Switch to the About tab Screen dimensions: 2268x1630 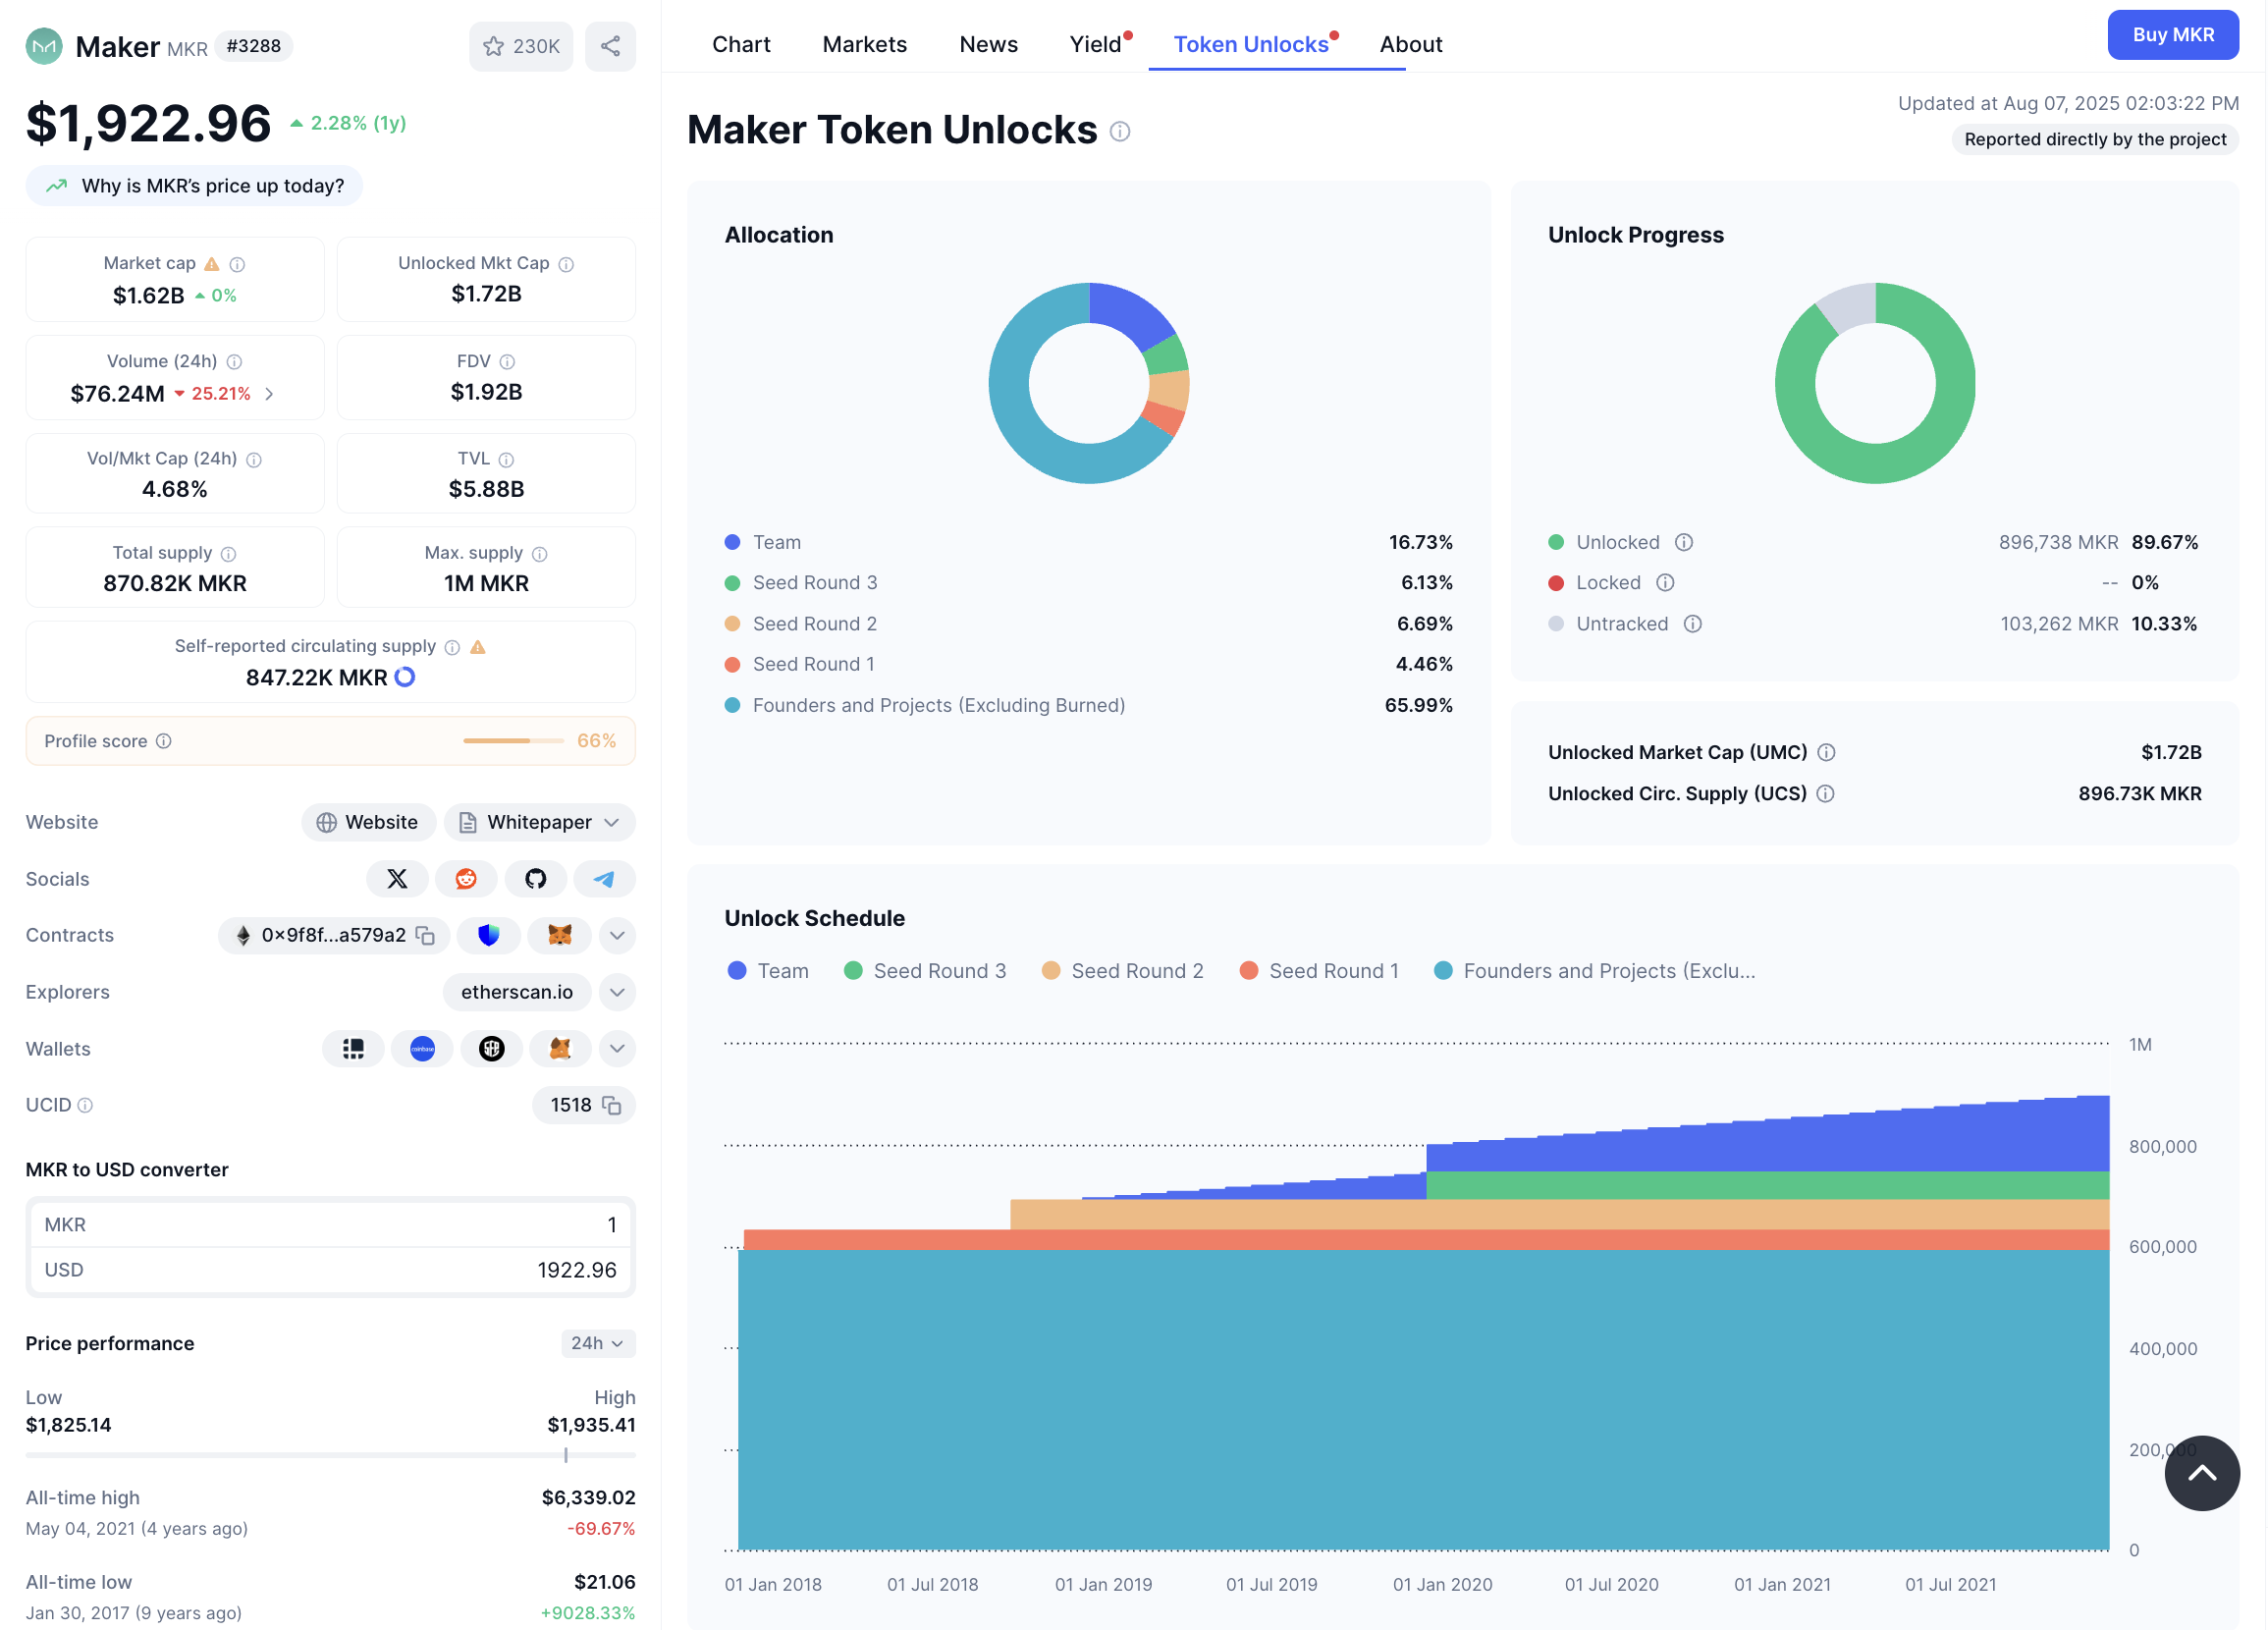point(1411,44)
